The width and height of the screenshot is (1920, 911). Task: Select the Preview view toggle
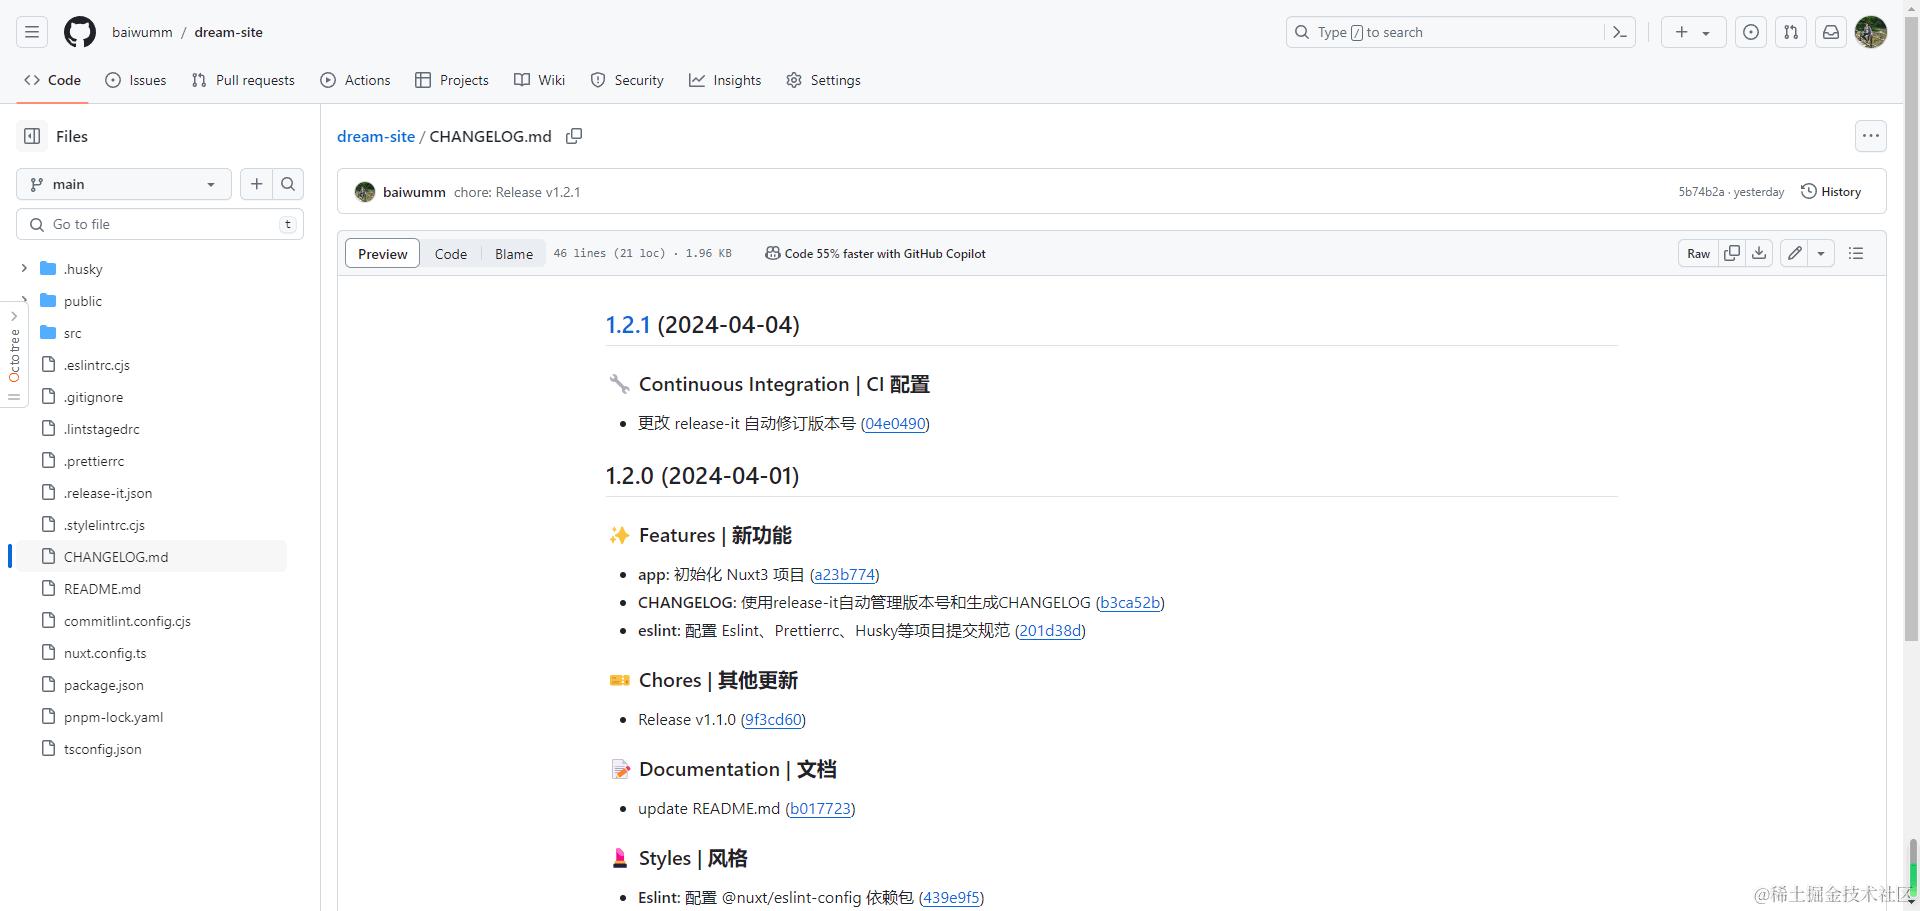[383, 253]
